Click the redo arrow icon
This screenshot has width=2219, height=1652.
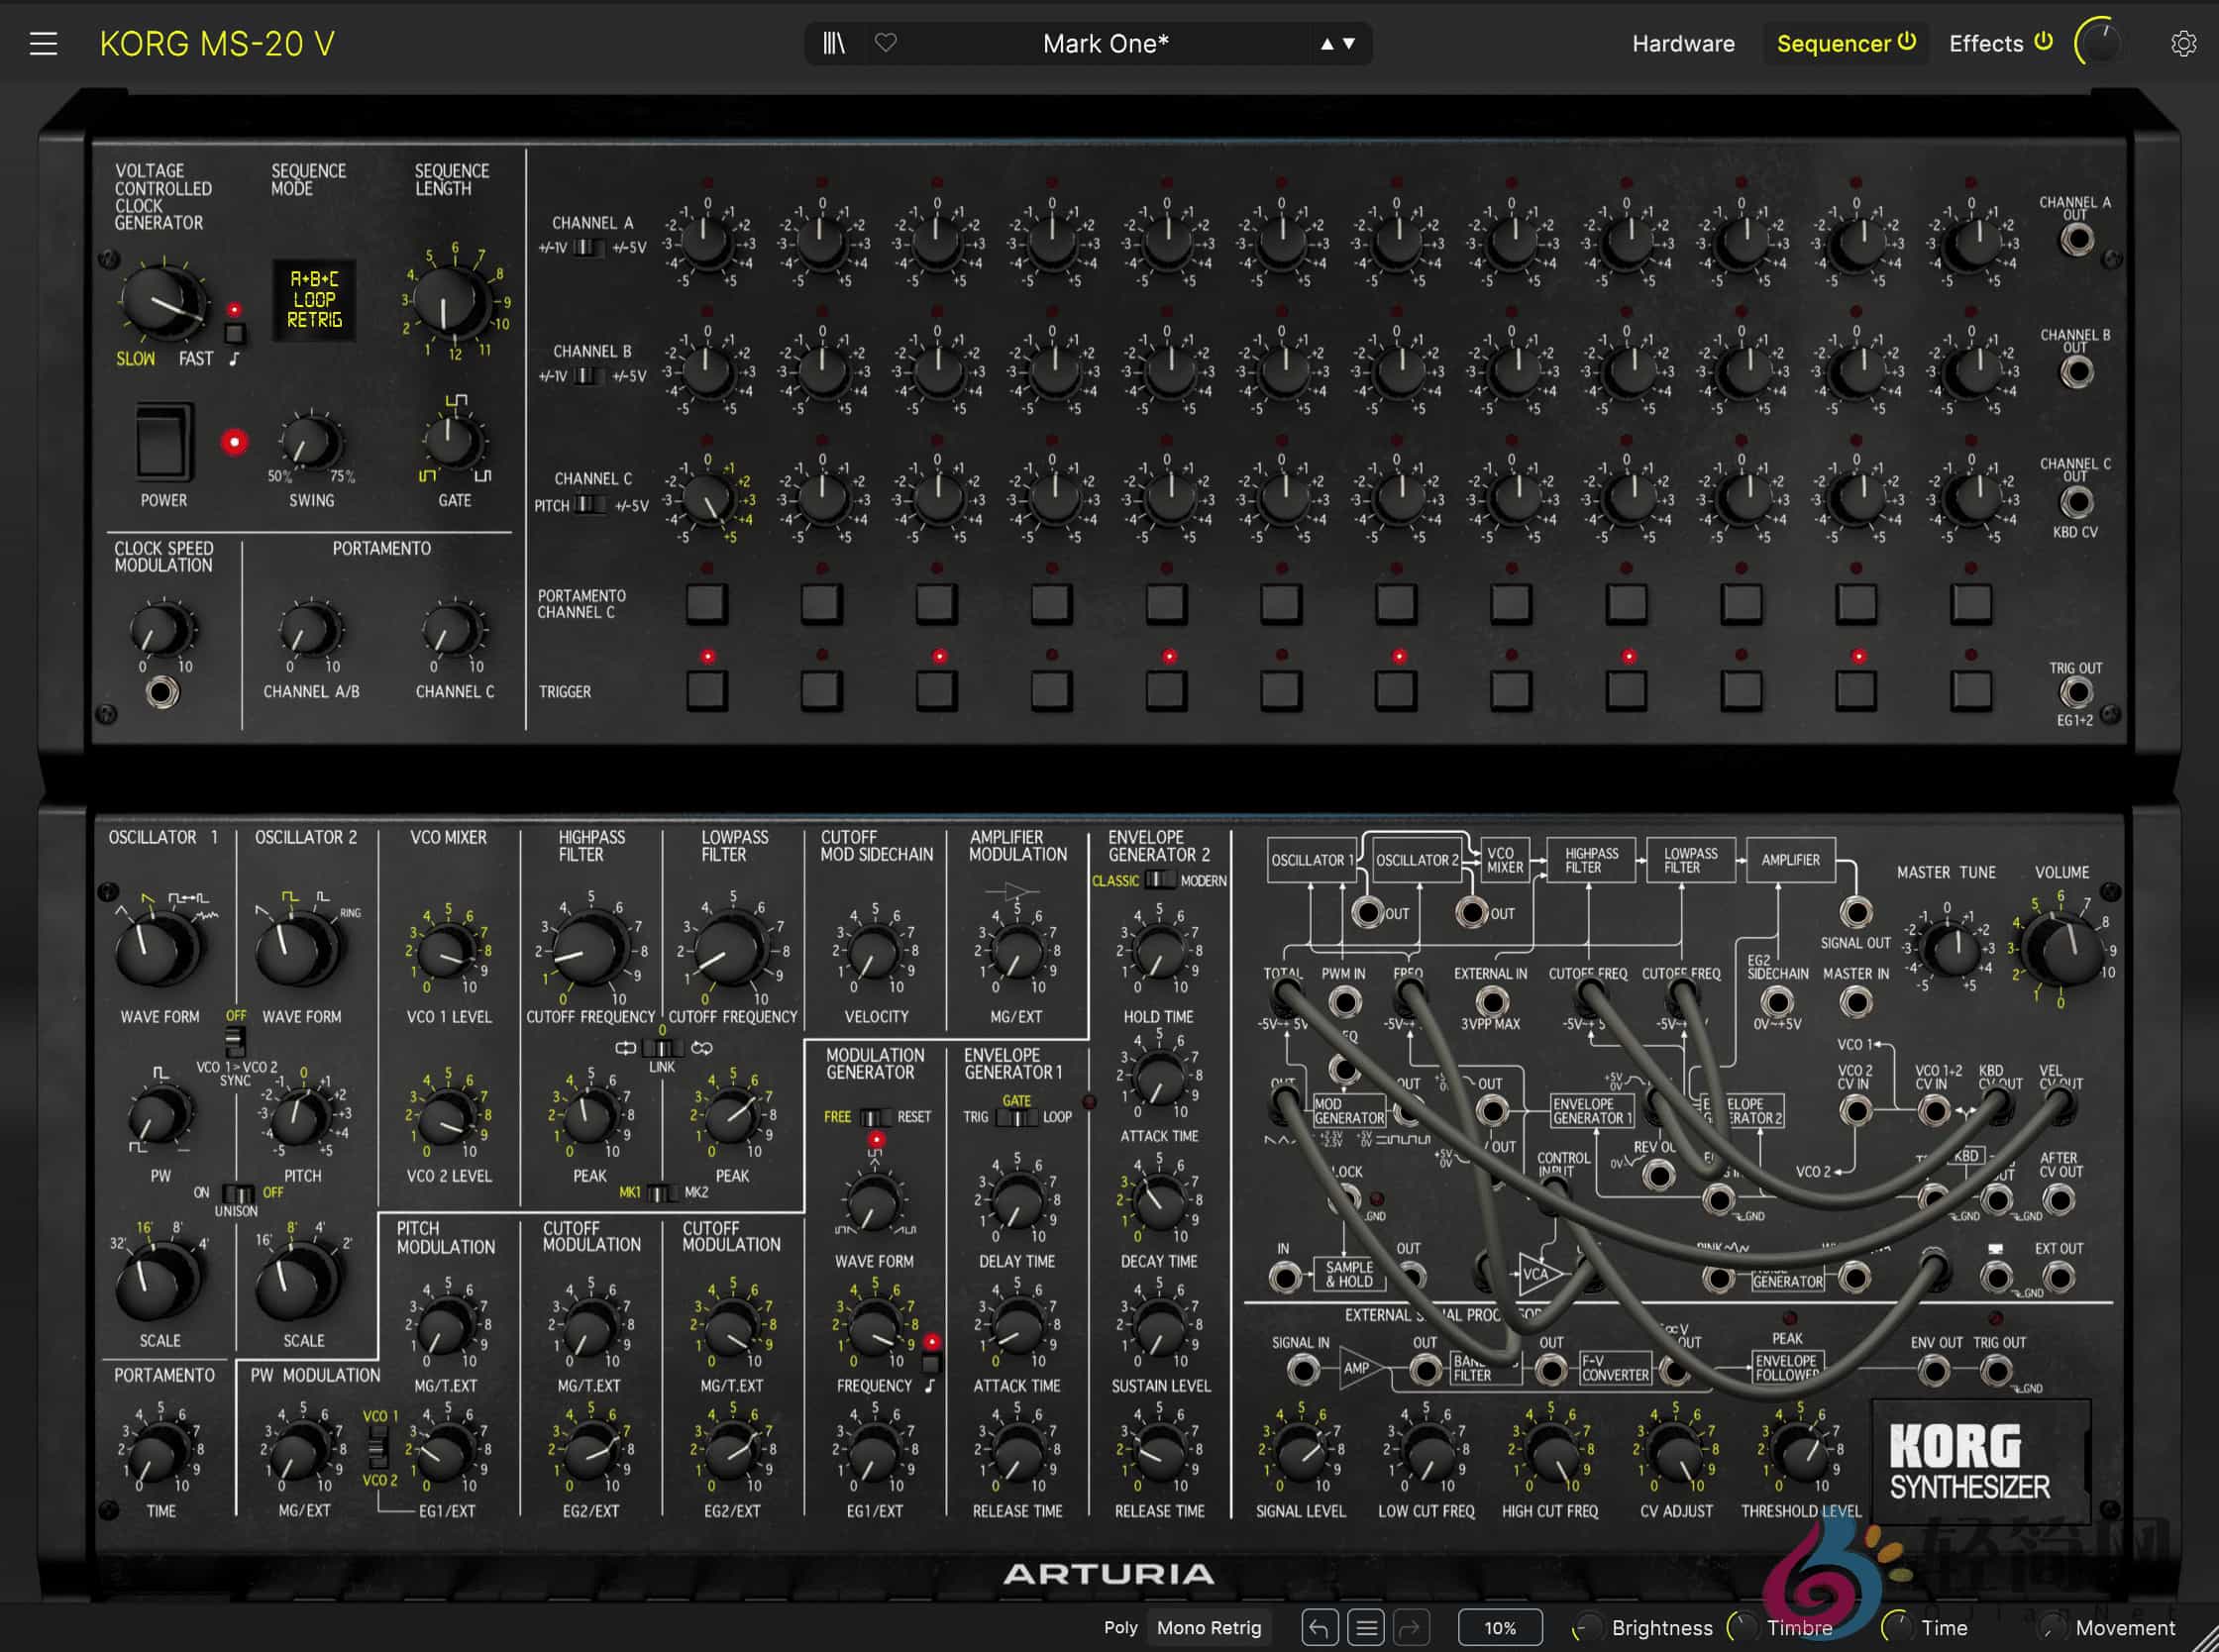(x=1410, y=1628)
